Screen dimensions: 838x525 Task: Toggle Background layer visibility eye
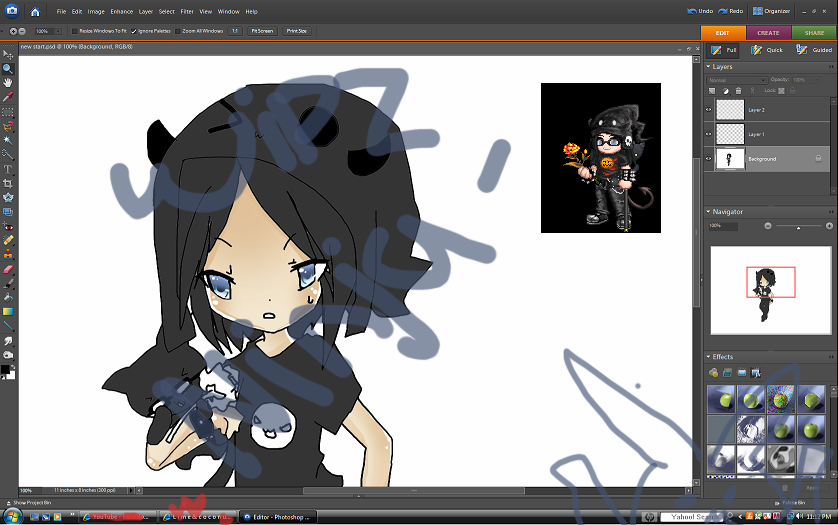(x=709, y=159)
